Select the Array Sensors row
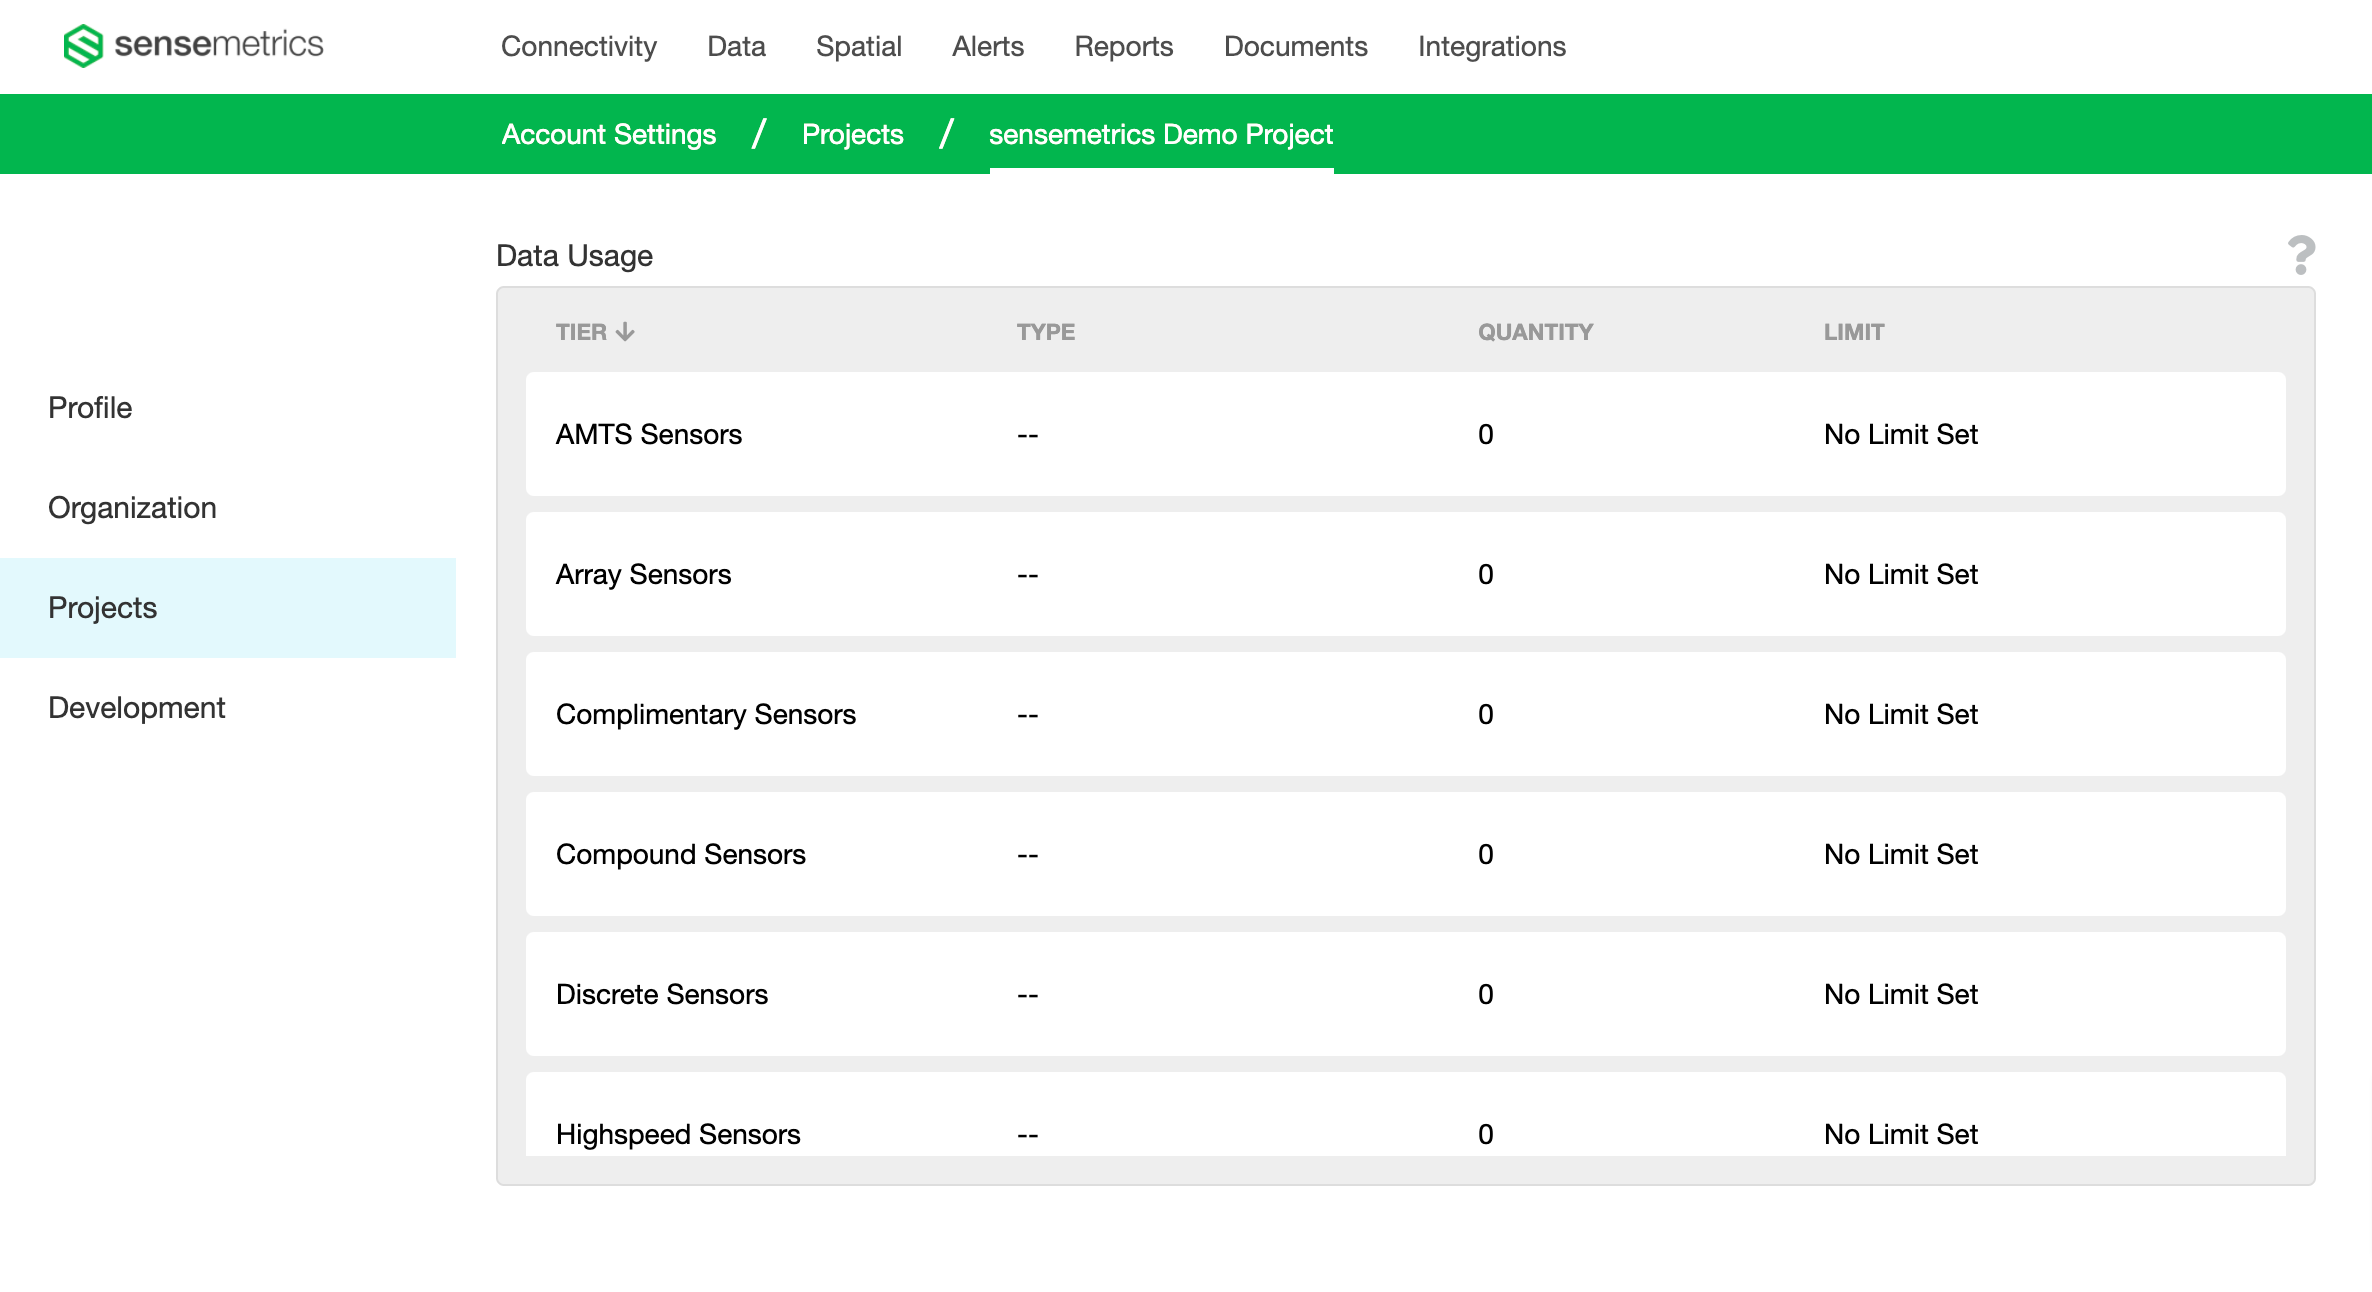Viewport: 2372px width, 1292px height. coord(1406,574)
